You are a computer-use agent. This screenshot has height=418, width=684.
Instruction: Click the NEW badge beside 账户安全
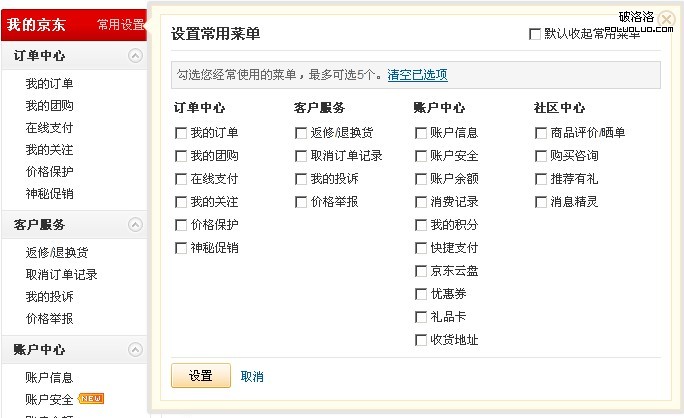click(91, 399)
